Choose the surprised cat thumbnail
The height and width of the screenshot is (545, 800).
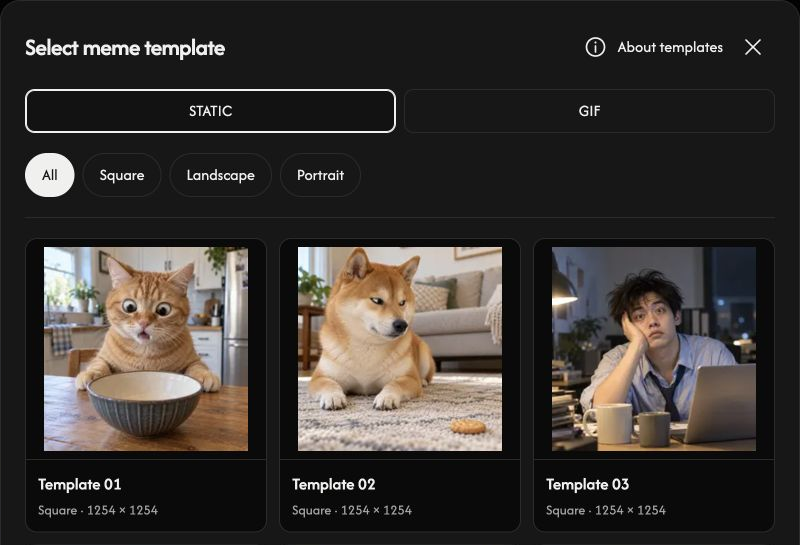(x=146, y=349)
